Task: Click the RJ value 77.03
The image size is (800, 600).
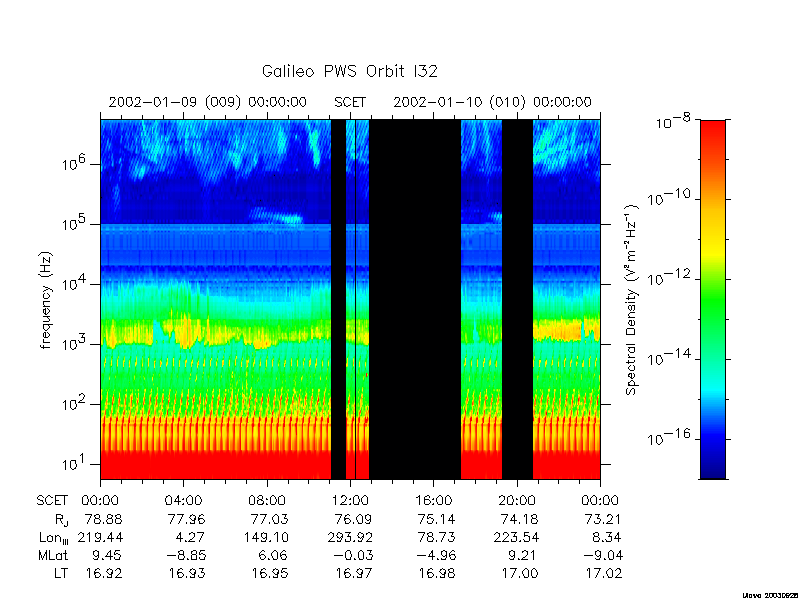Action: (269, 519)
